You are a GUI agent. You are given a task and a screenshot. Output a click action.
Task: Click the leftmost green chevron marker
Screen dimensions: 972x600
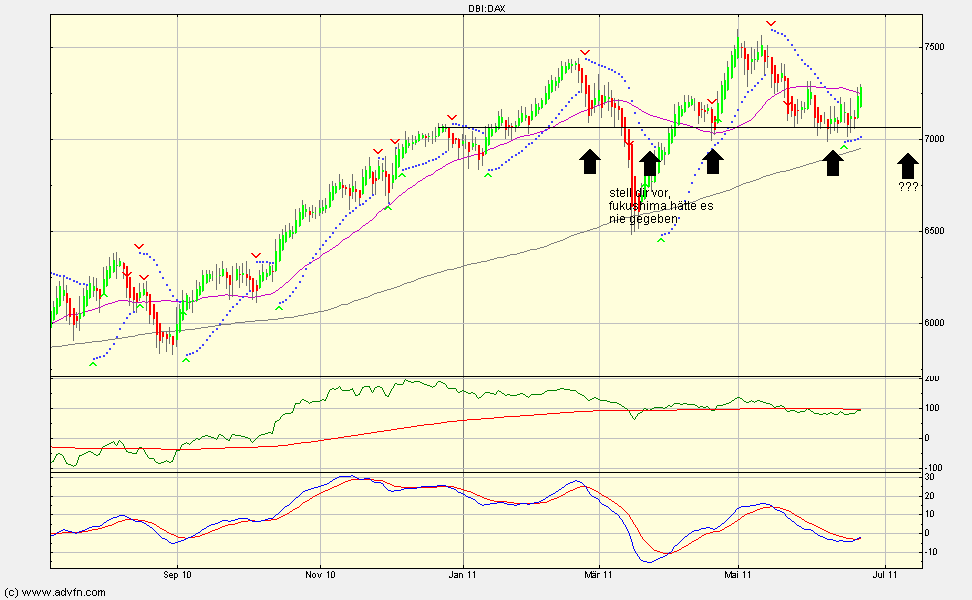[93, 364]
